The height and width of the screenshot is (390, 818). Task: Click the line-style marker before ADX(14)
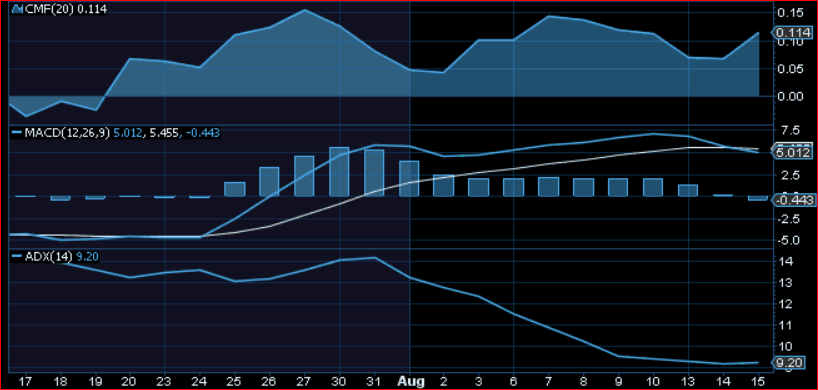click(17, 256)
